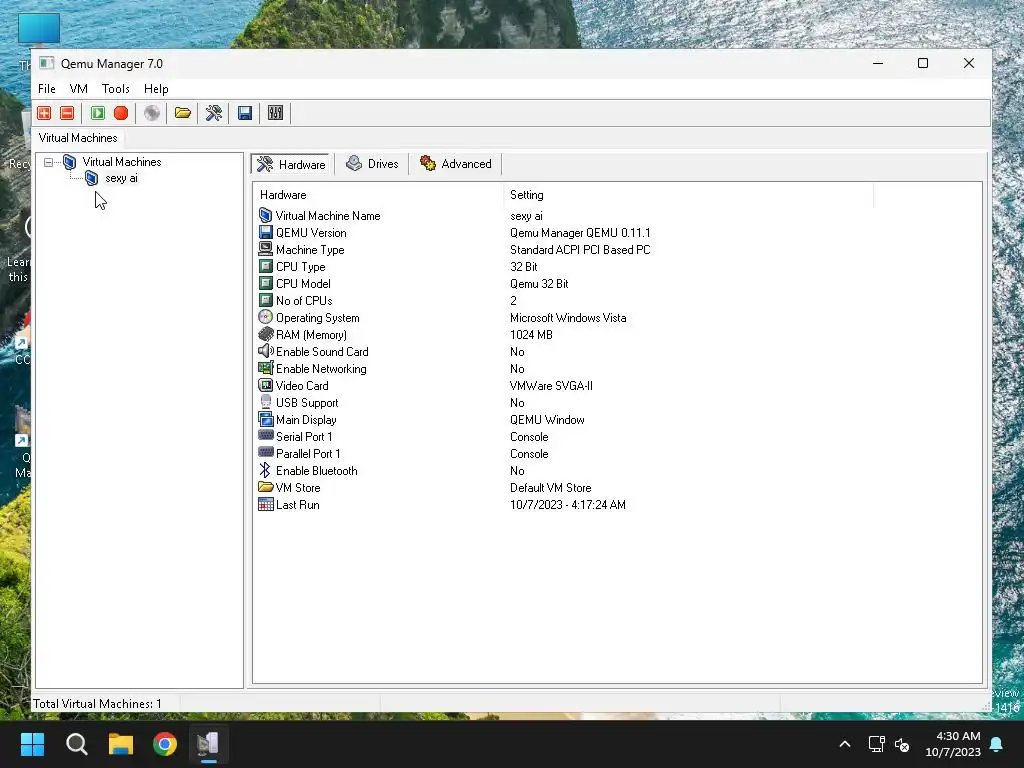Select the 'Default VM Store' value

551,487
